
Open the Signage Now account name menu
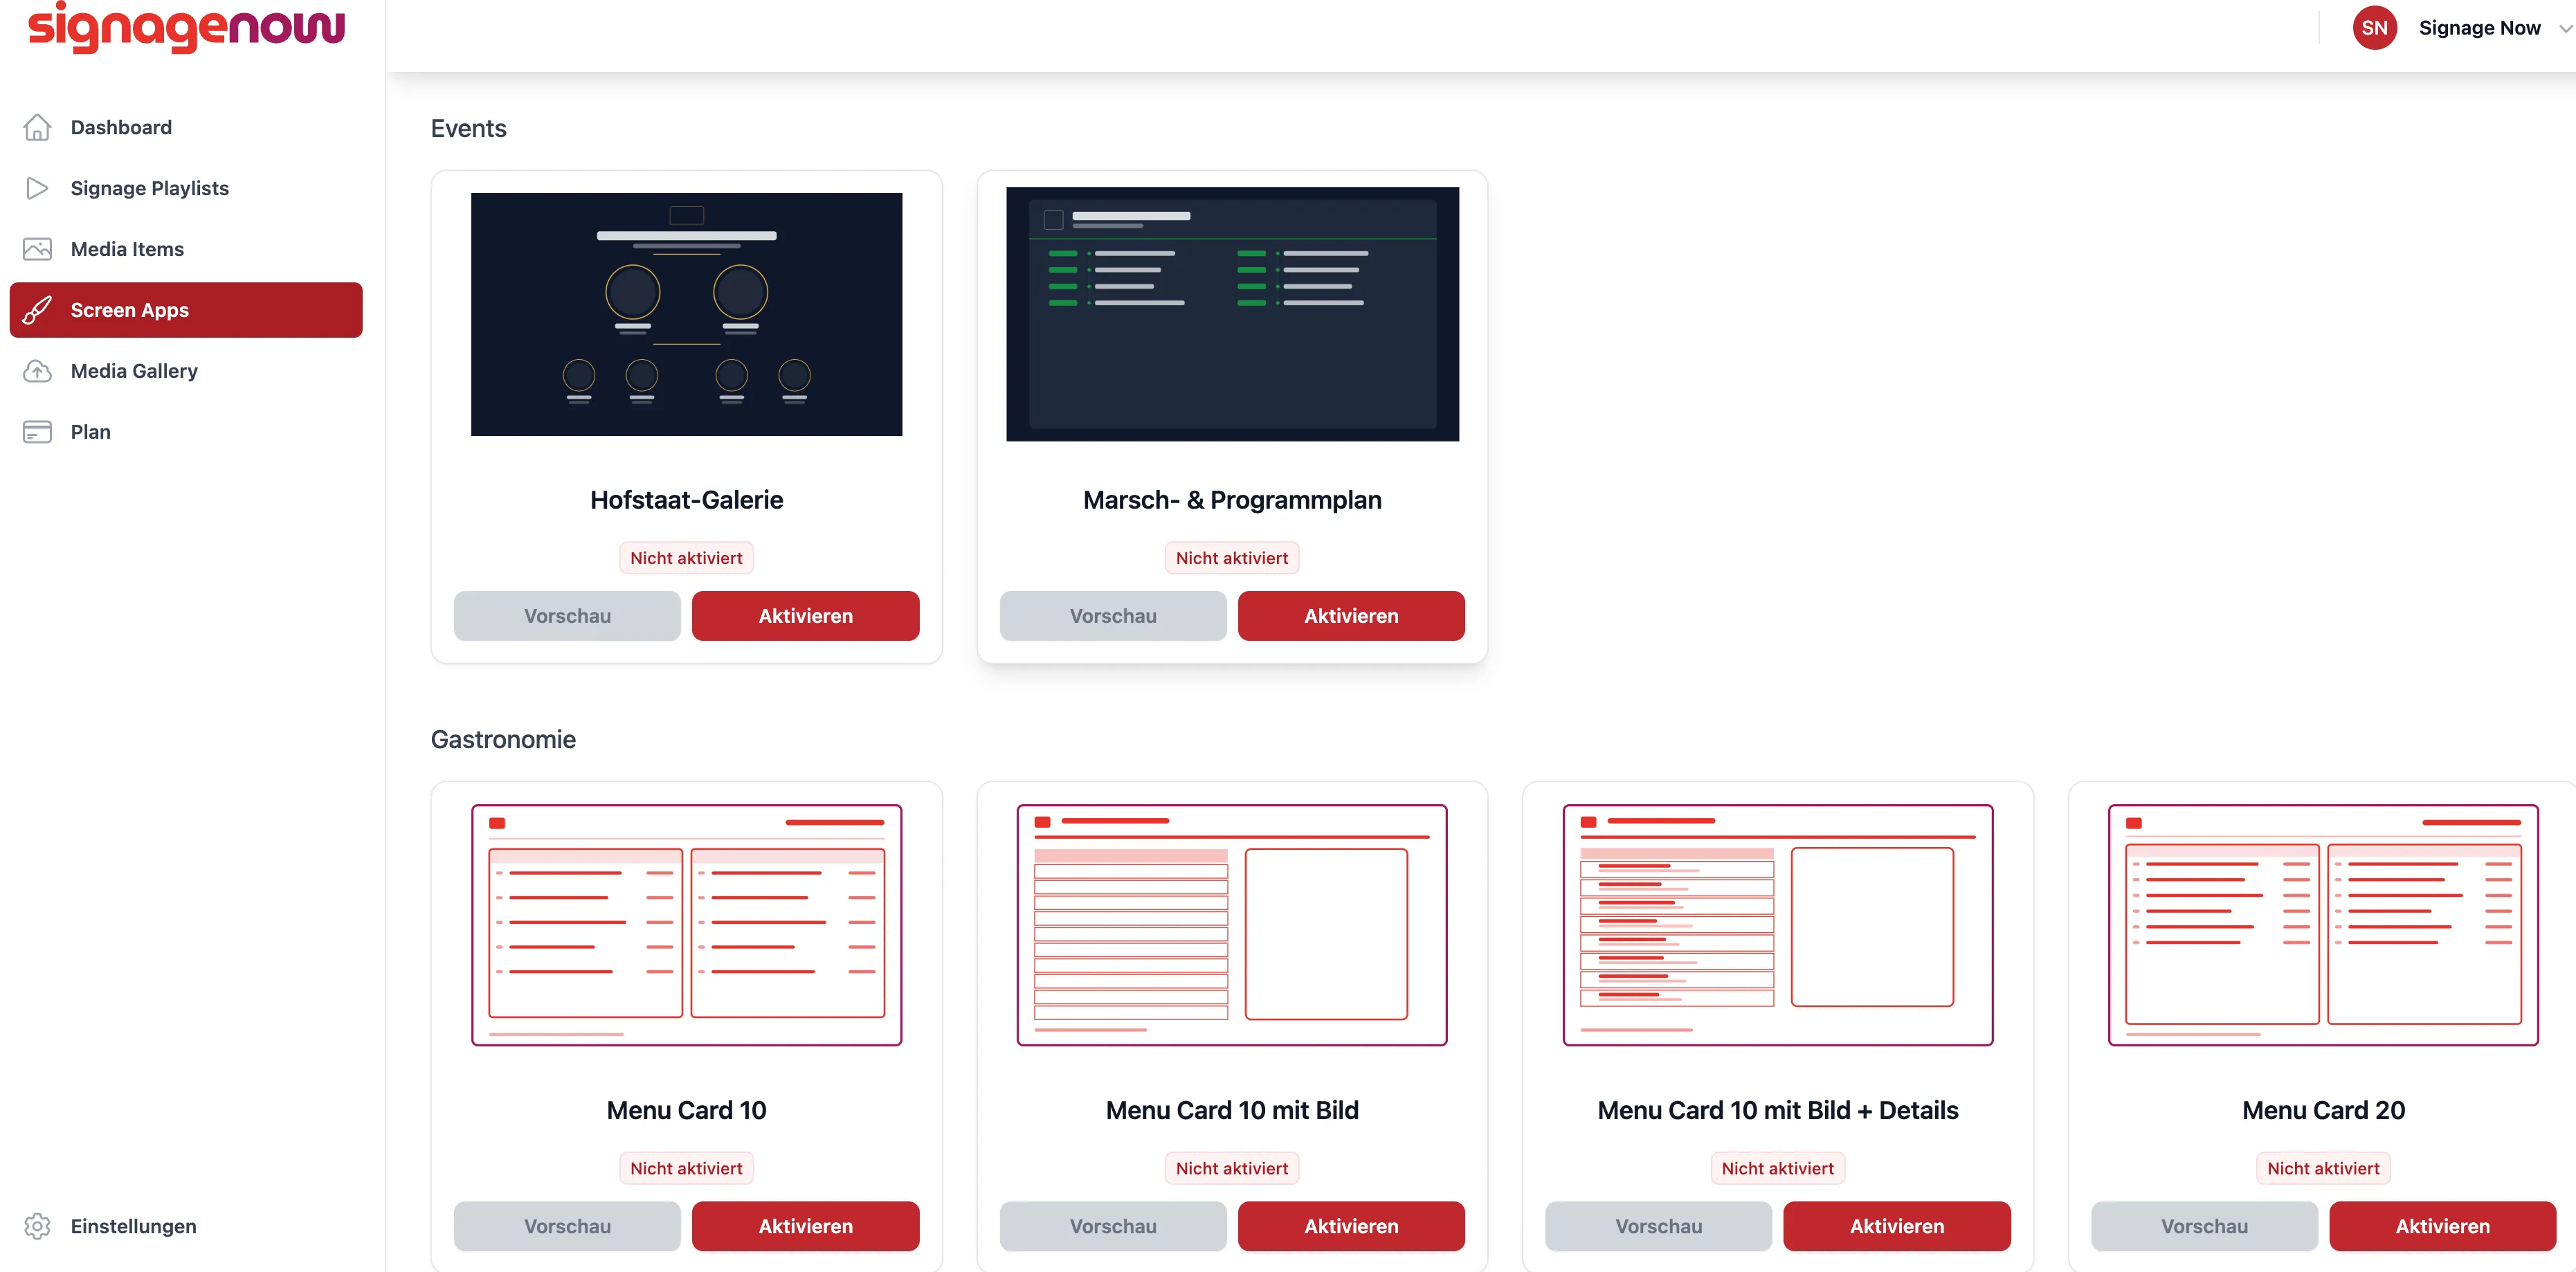2479,28
